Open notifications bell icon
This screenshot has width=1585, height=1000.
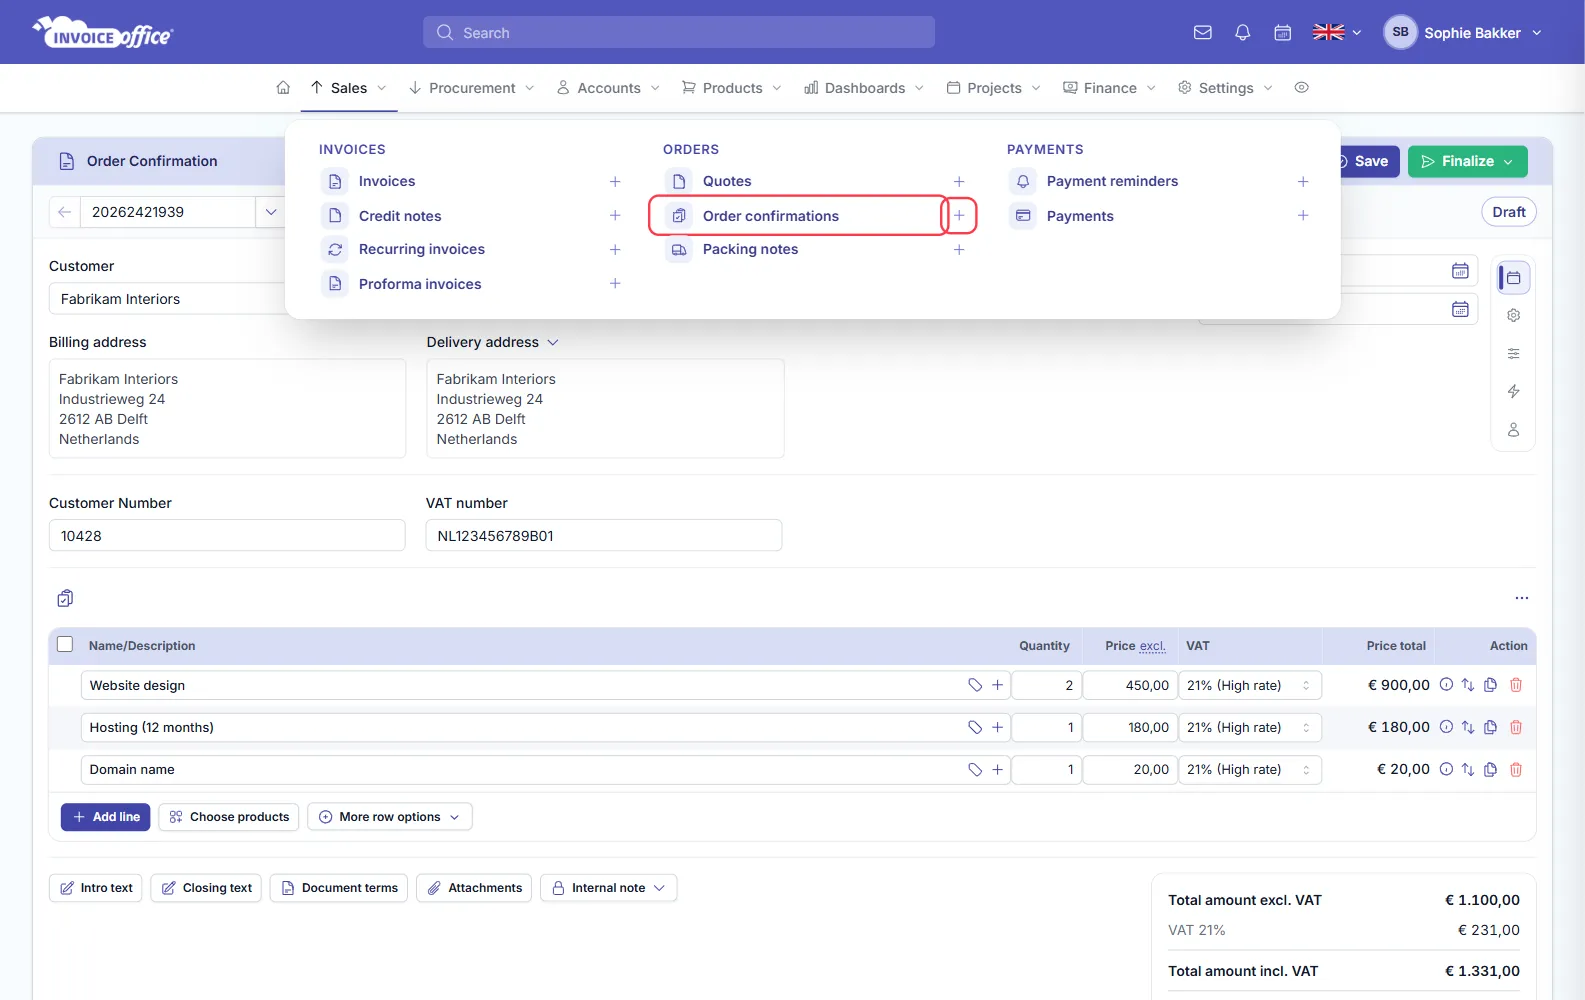pos(1243,33)
